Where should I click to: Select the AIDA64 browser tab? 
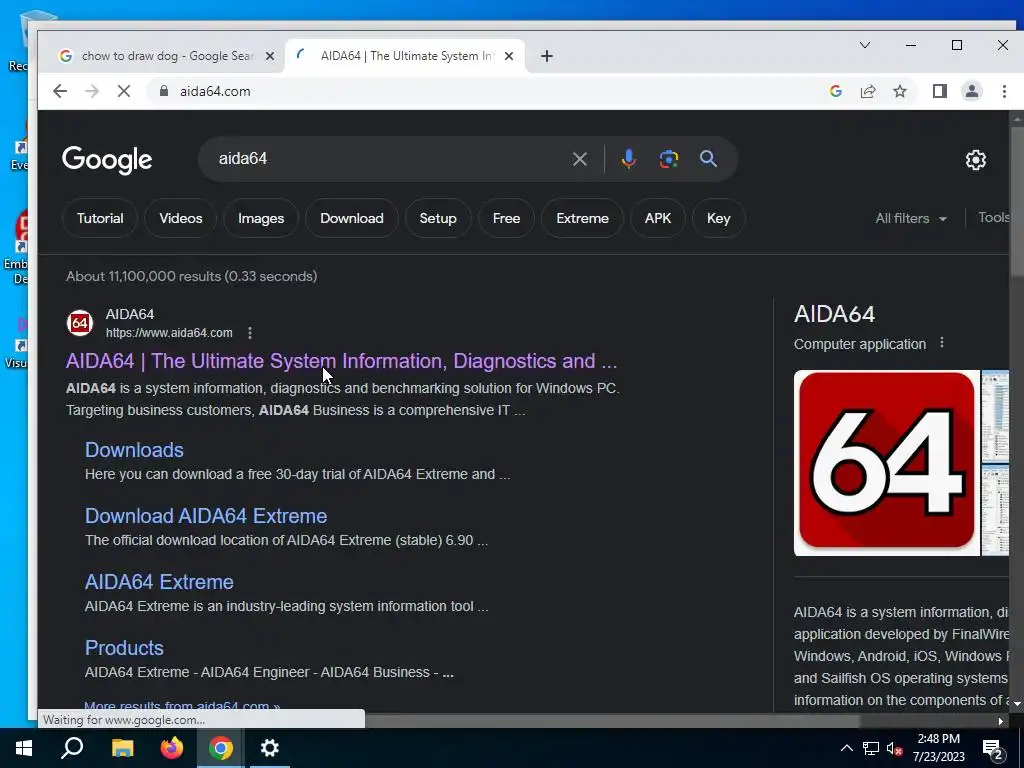pyautogui.click(x=405, y=56)
